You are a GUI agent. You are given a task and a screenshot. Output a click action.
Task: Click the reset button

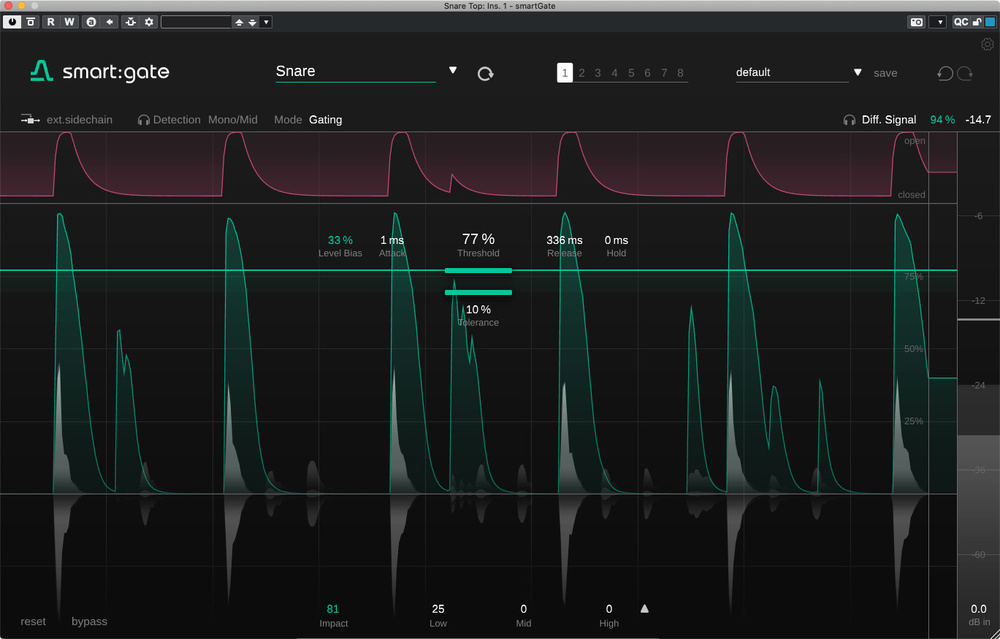[33, 621]
